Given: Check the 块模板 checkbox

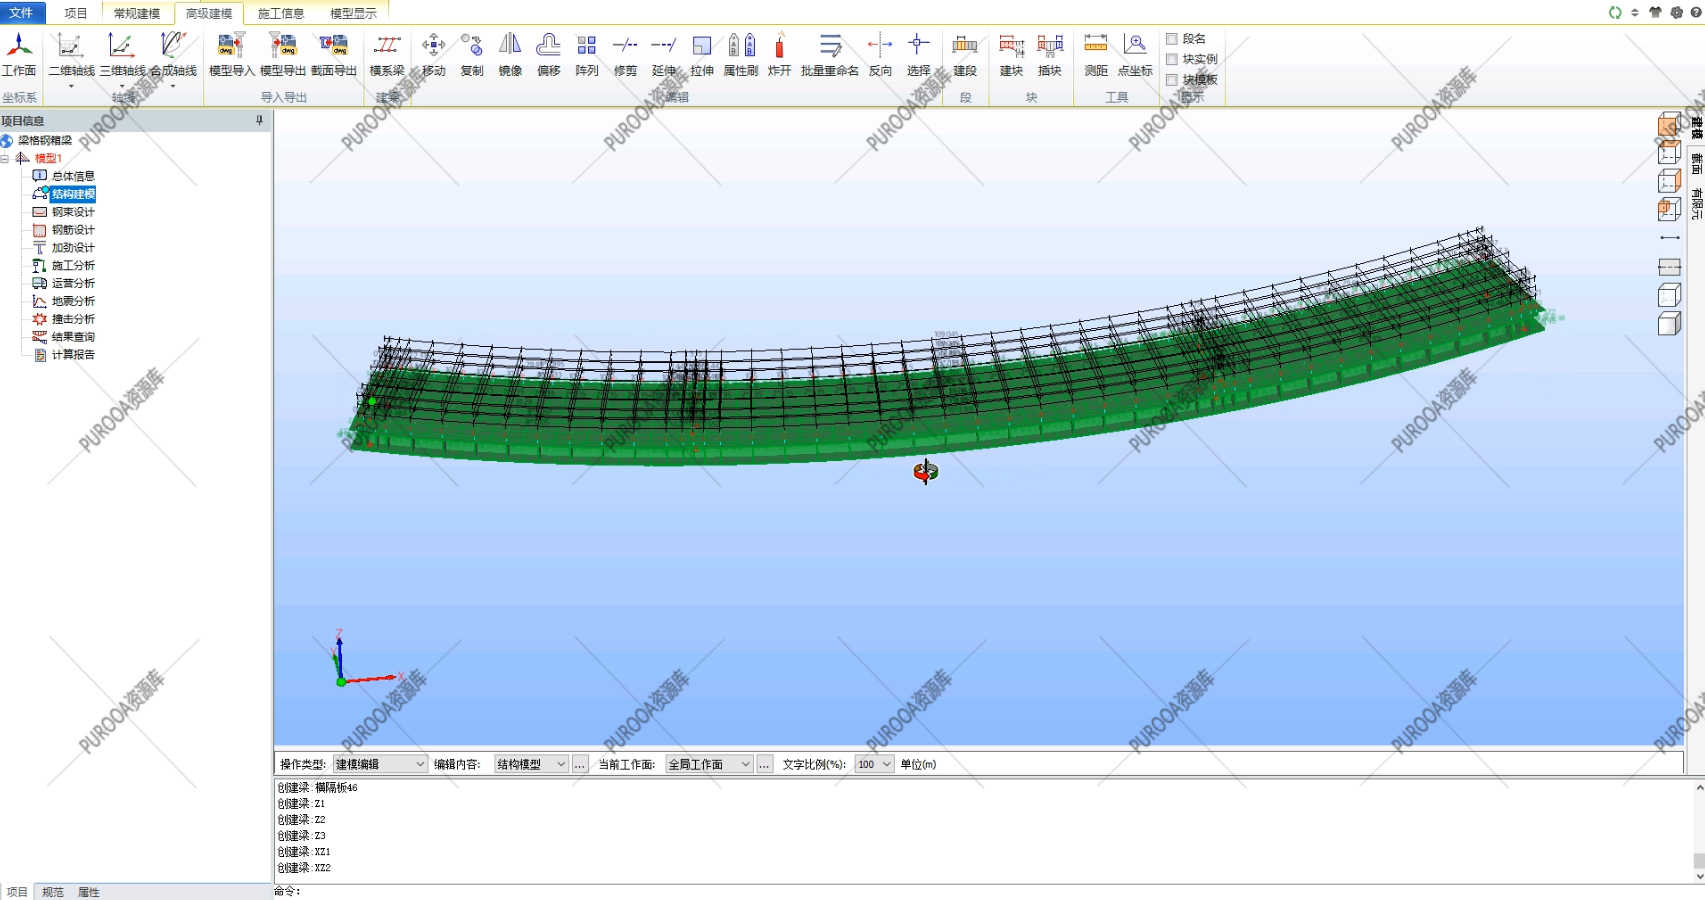Looking at the screenshot, I should point(1172,79).
